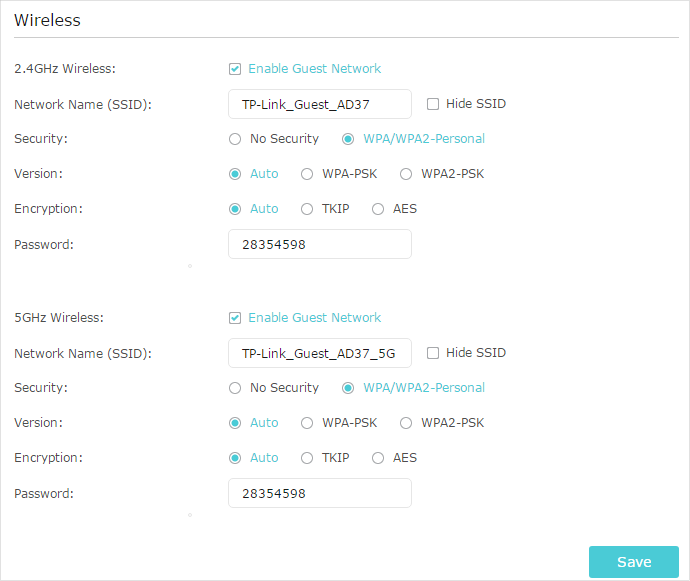Click the 5GHz SSID field TP-Link_Guest_AD37_5G
690x581 pixels.
tap(320, 353)
